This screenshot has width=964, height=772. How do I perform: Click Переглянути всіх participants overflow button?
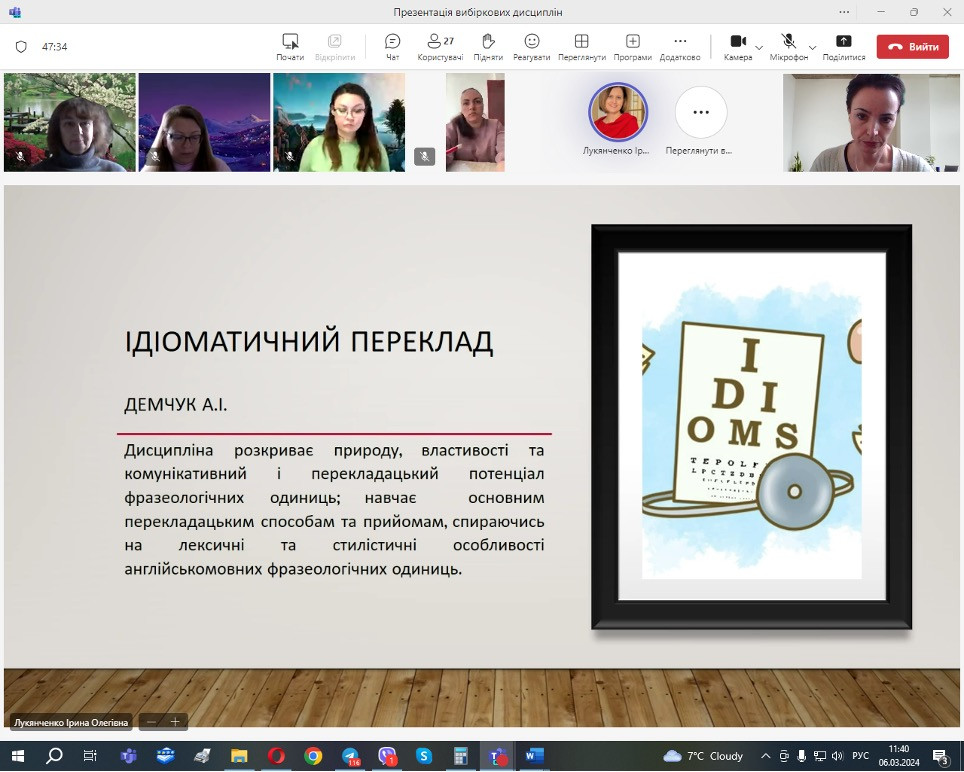701,112
